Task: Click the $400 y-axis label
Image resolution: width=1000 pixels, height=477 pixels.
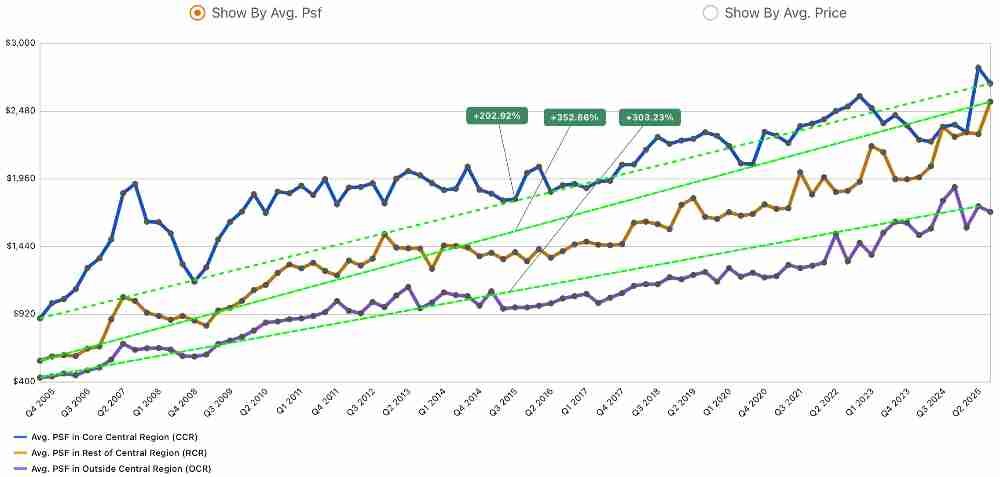Action: (23, 381)
